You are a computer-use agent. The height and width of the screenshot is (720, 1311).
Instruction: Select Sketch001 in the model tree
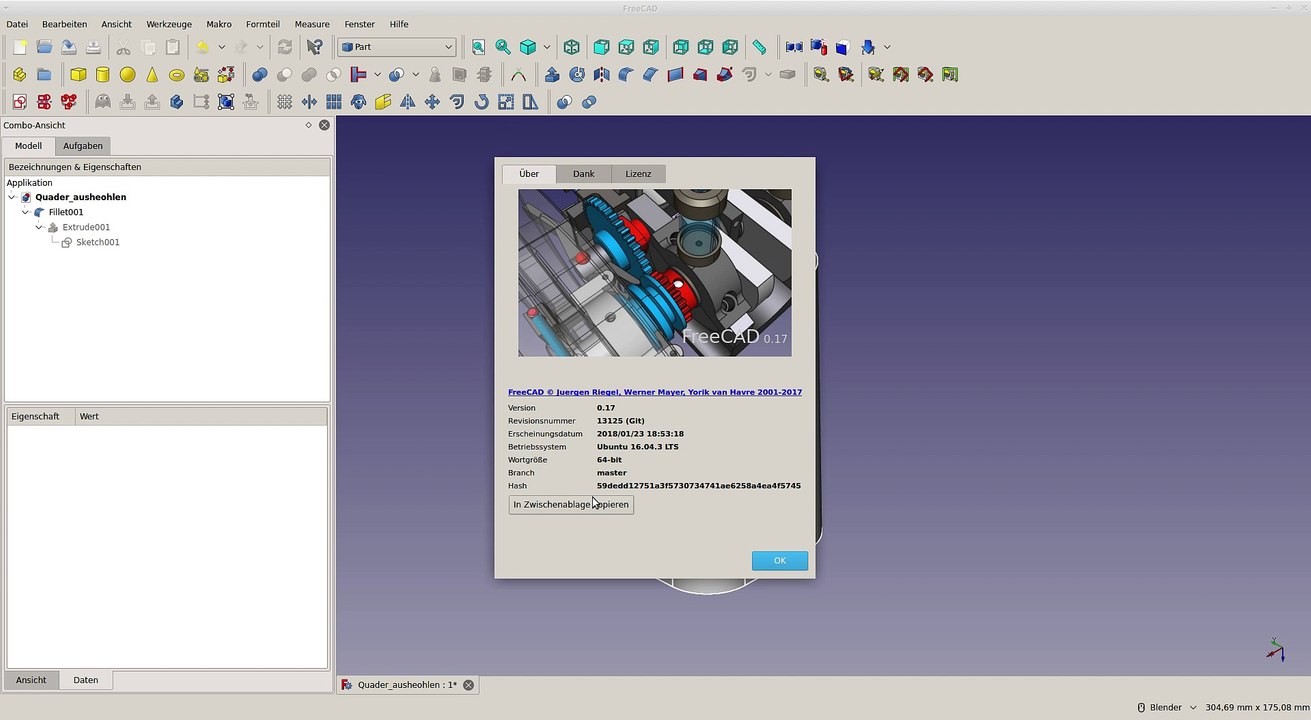click(x=98, y=242)
